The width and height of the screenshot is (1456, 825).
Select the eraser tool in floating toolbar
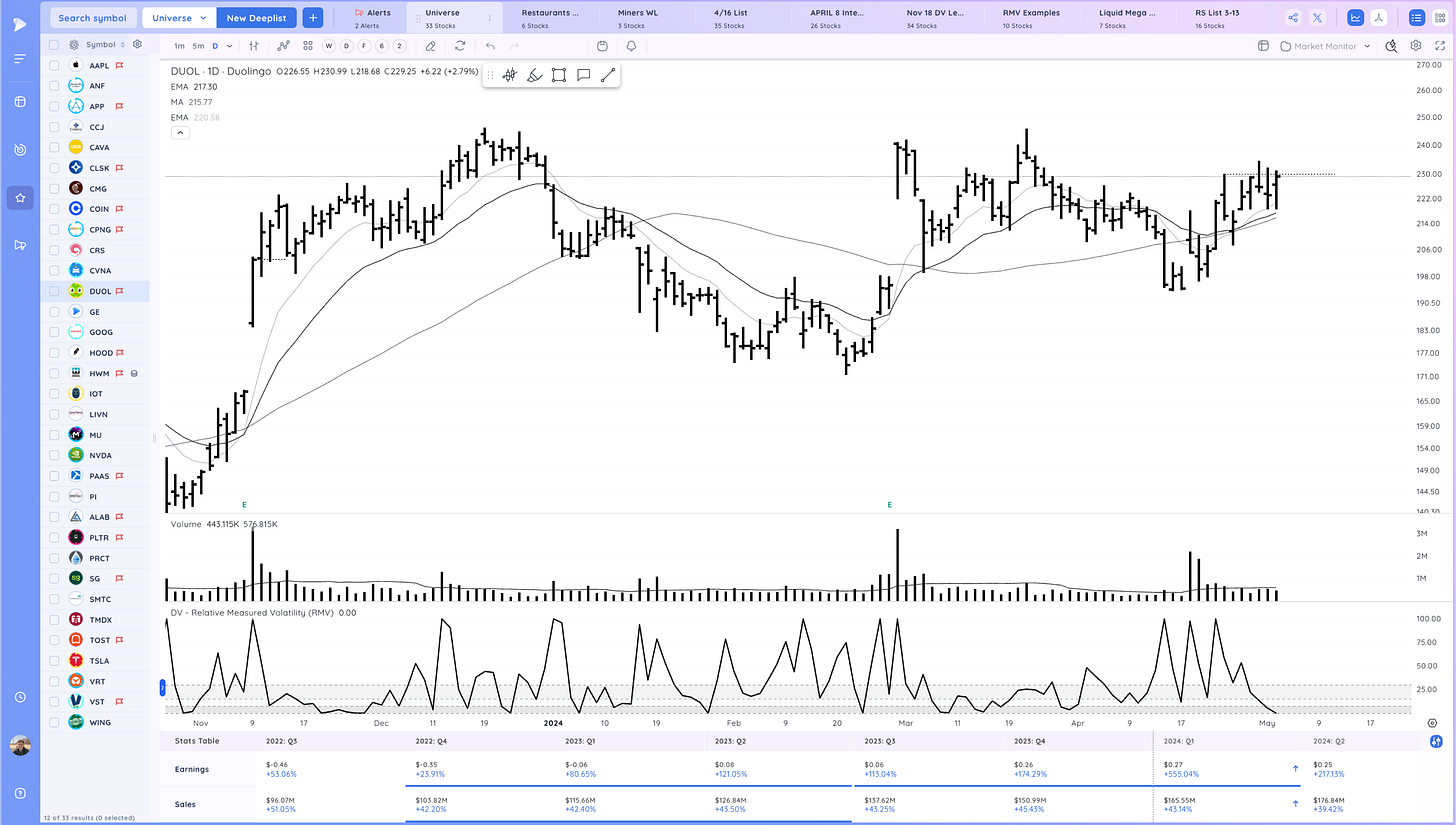(534, 75)
